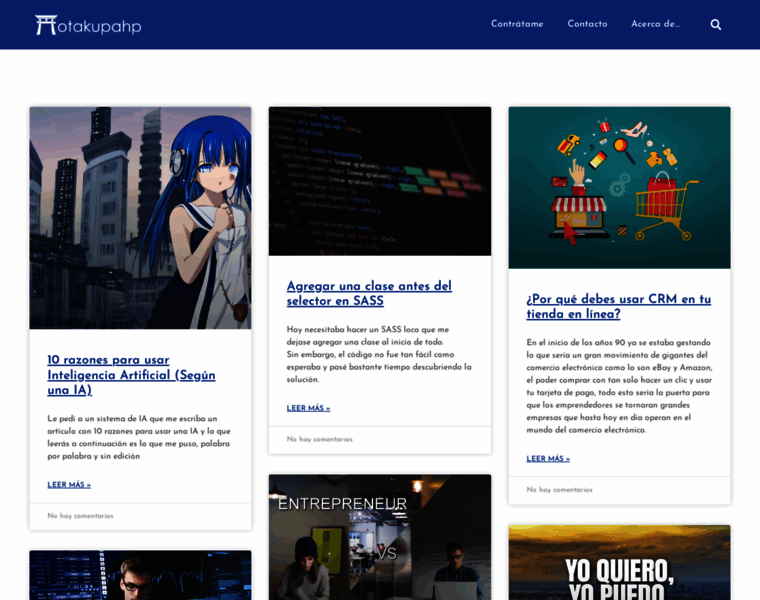The width and height of the screenshot is (760, 600).
Task: Click 'No hay comentarios' under the SASS post
Action: (319, 439)
